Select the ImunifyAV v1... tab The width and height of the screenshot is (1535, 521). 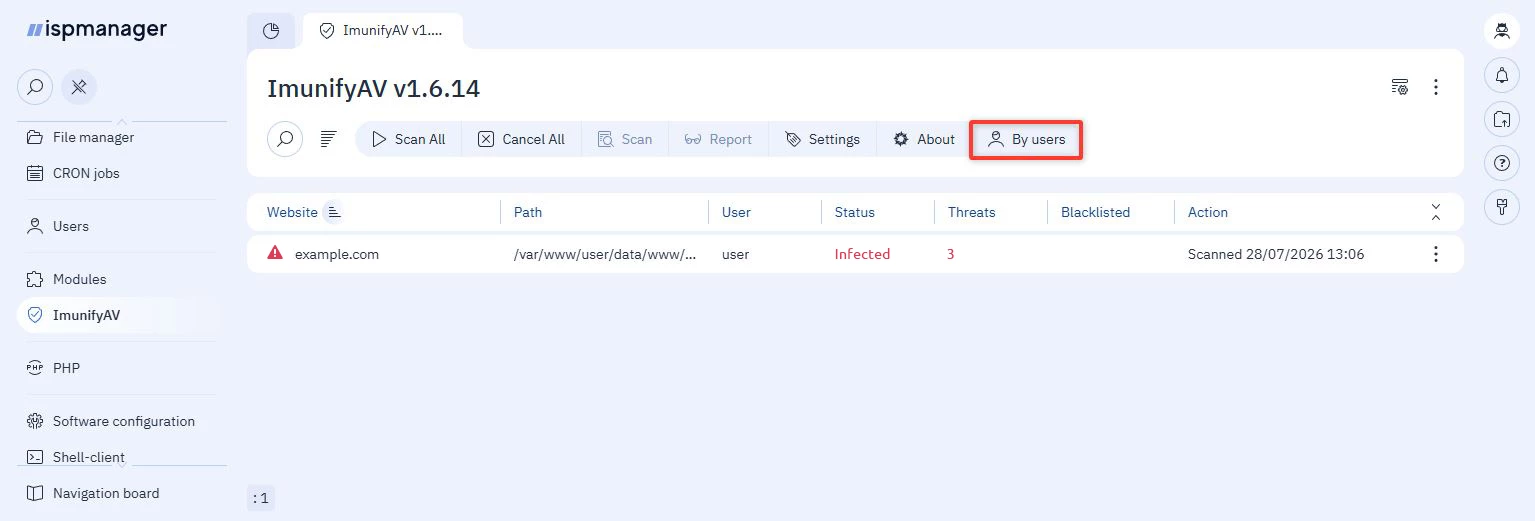pyautogui.click(x=382, y=31)
